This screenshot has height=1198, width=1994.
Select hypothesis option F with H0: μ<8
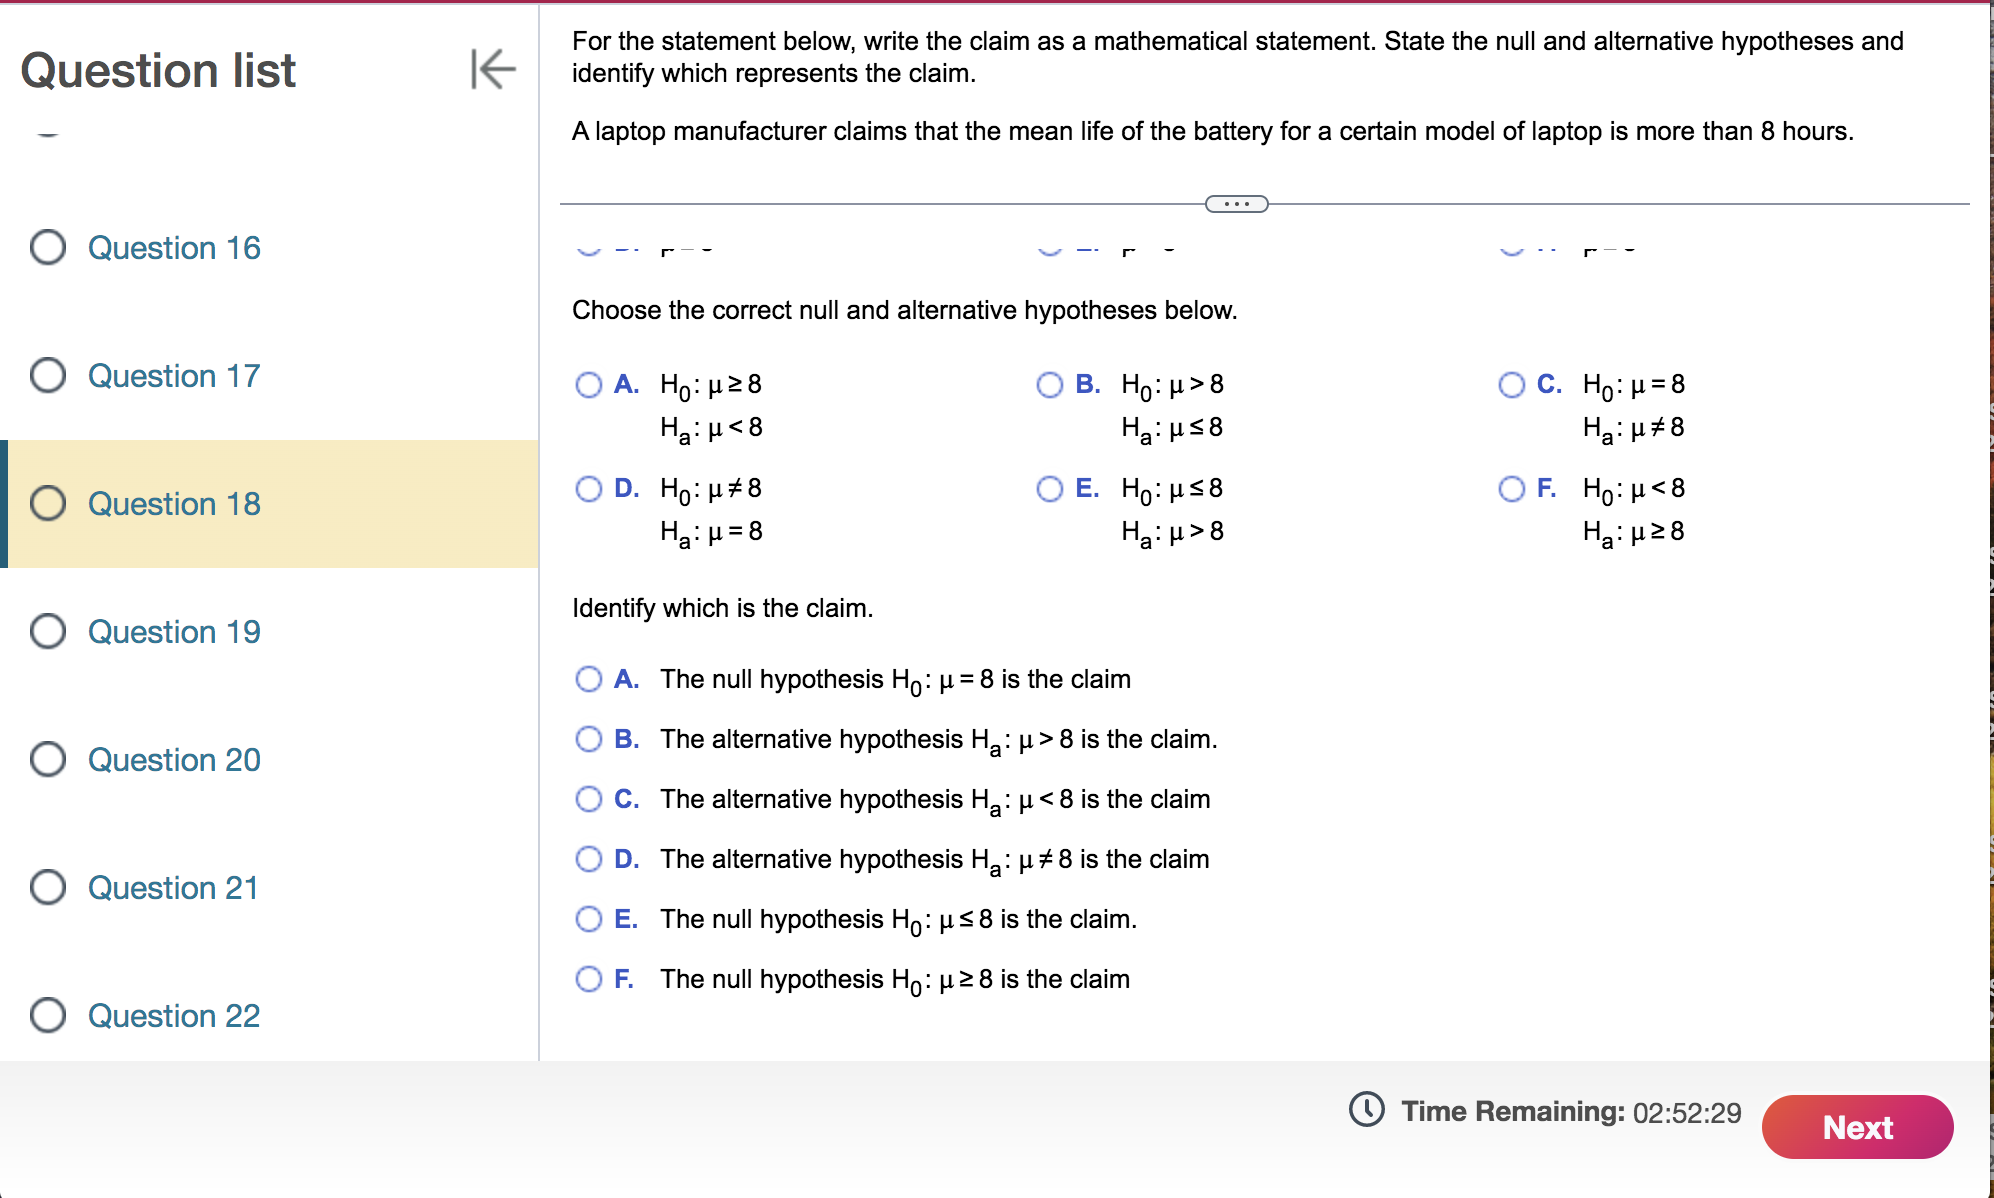point(1512,489)
